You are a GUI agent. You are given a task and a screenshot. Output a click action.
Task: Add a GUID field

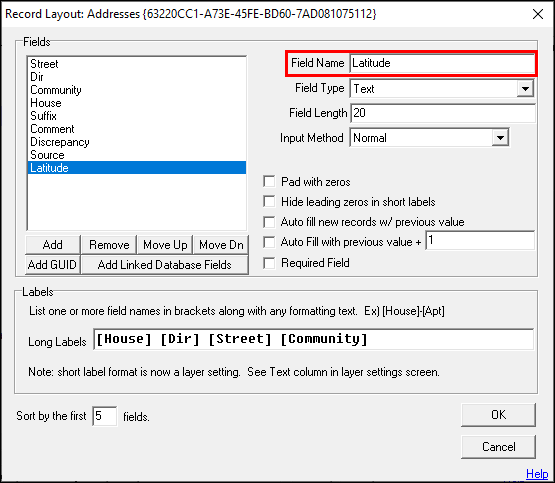point(53,265)
